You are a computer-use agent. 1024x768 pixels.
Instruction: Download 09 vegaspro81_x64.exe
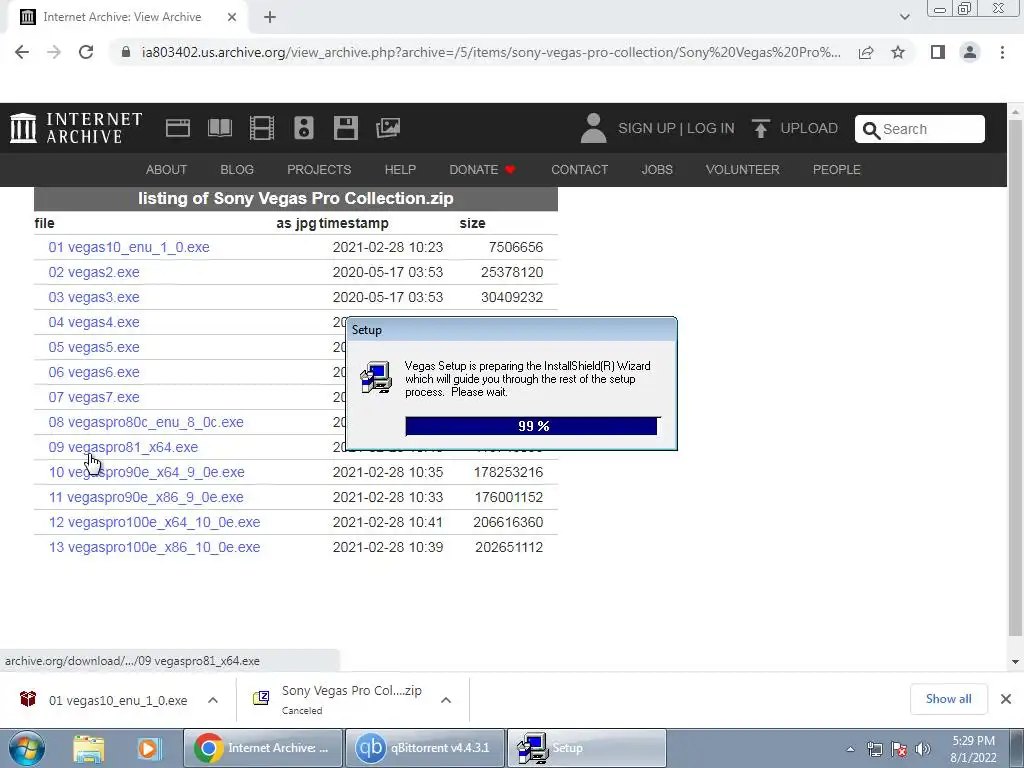(x=123, y=447)
